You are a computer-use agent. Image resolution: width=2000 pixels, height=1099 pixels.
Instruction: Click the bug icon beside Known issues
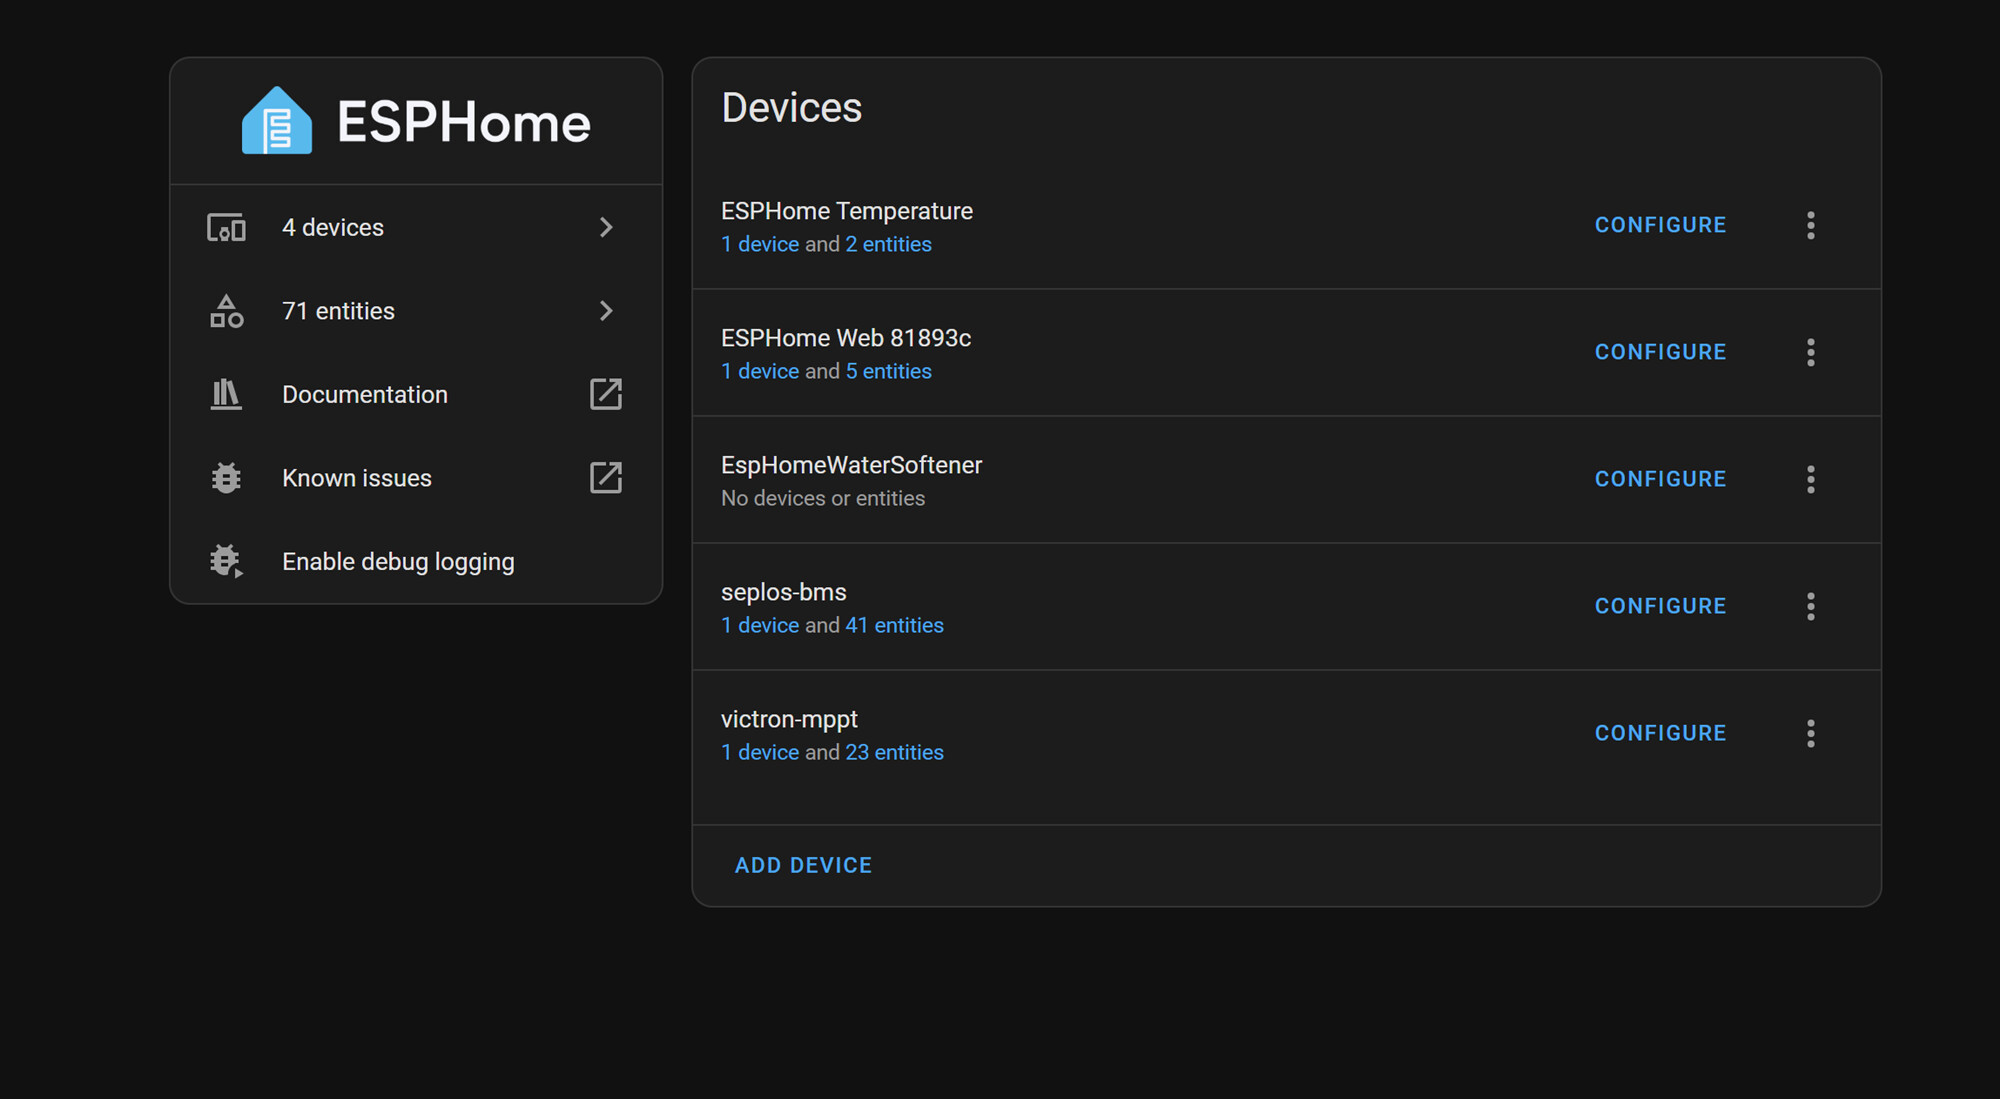coord(227,478)
